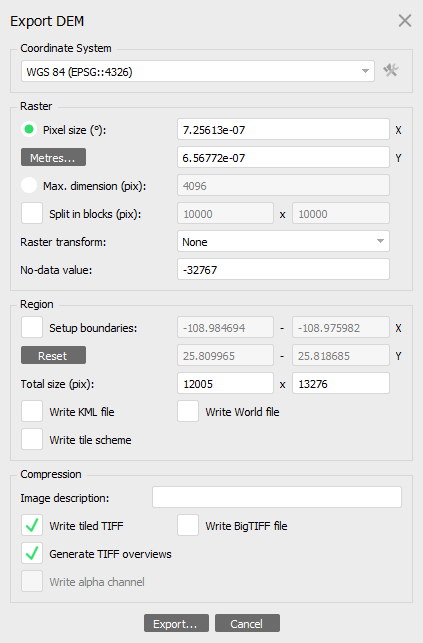Click the Image description text field
The image size is (423, 643).
point(277,497)
